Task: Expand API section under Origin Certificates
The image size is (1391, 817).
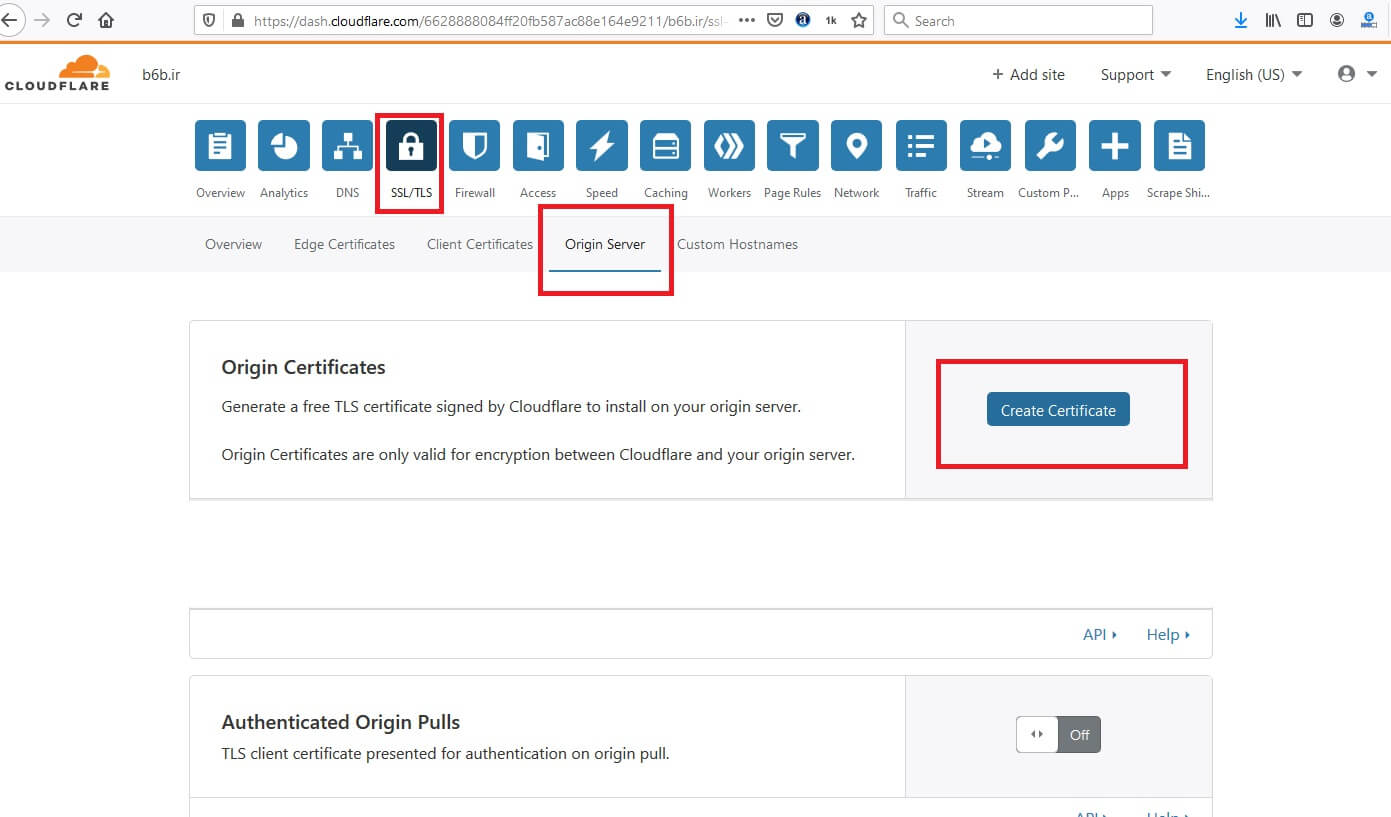Action: [x=1100, y=634]
